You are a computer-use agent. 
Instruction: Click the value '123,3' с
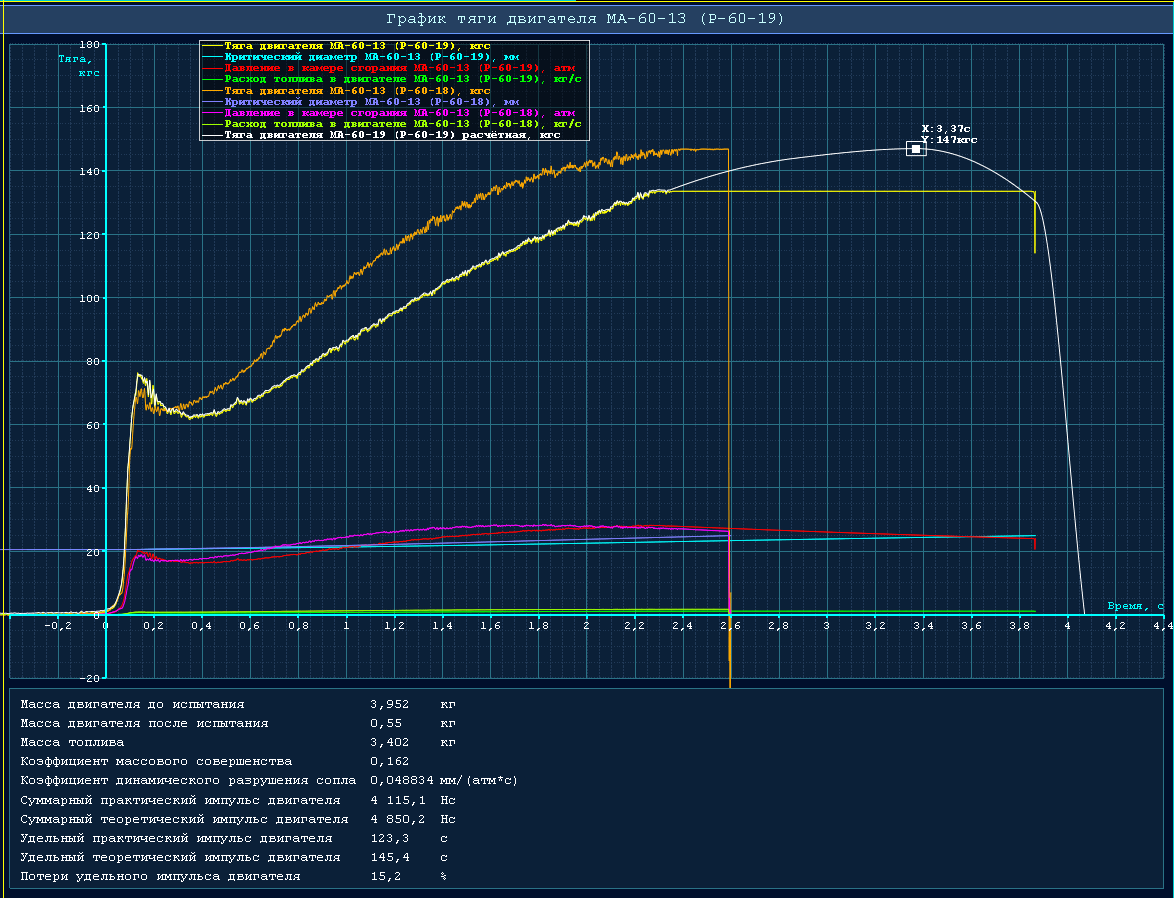389,838
